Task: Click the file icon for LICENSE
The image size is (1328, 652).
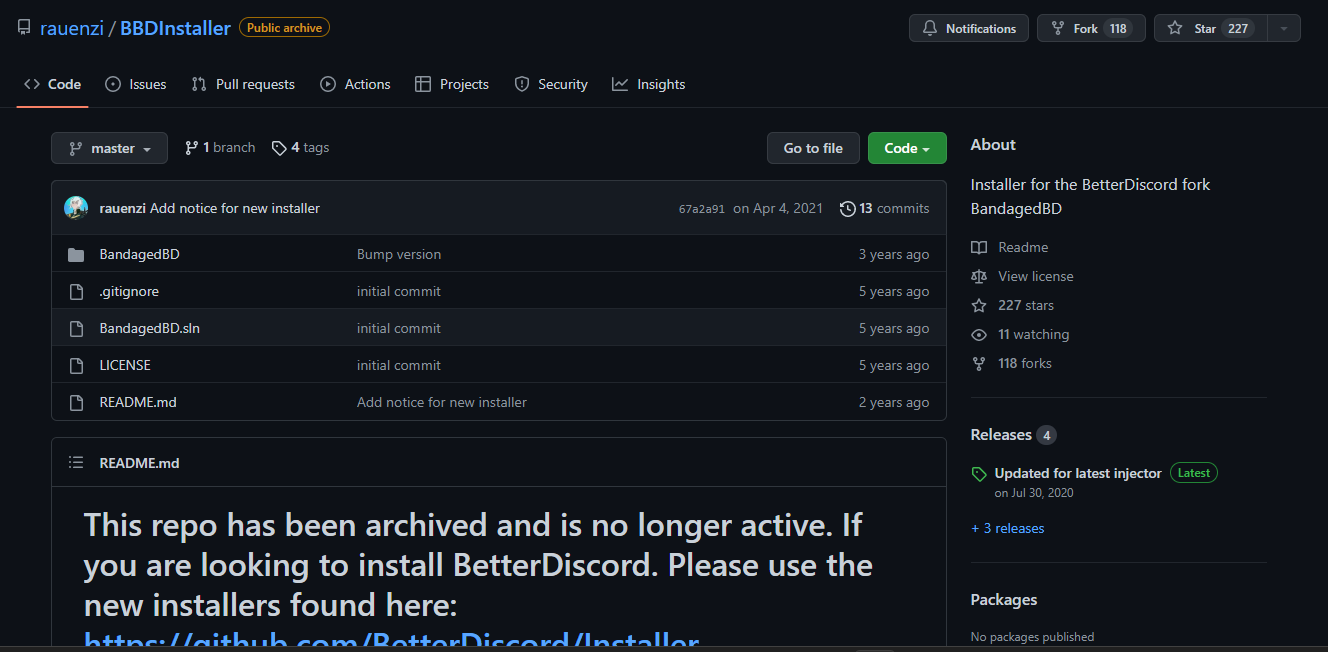Action: 76,366
